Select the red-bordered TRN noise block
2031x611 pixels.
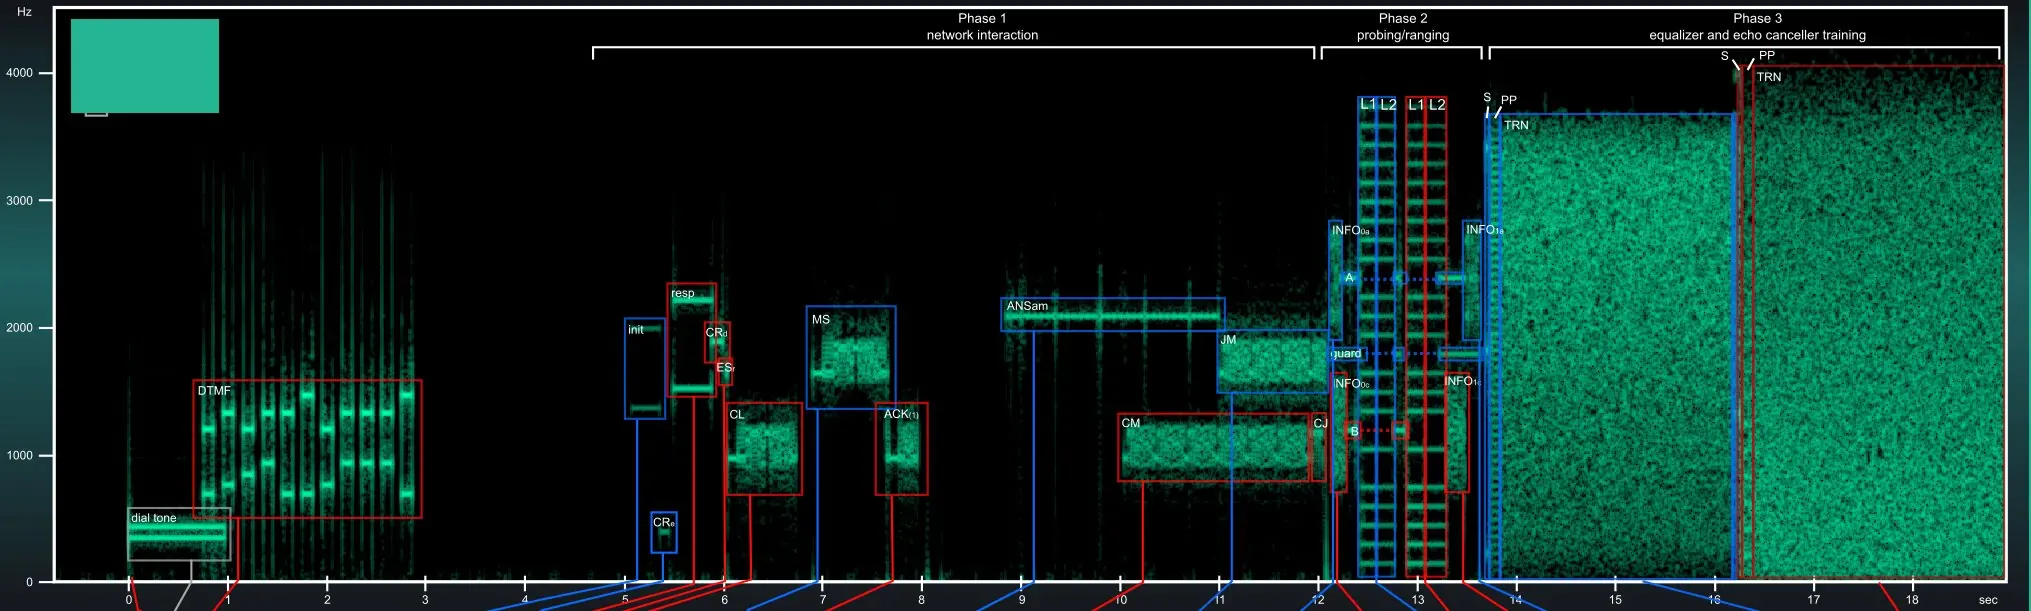click(x=1875, y=320)
